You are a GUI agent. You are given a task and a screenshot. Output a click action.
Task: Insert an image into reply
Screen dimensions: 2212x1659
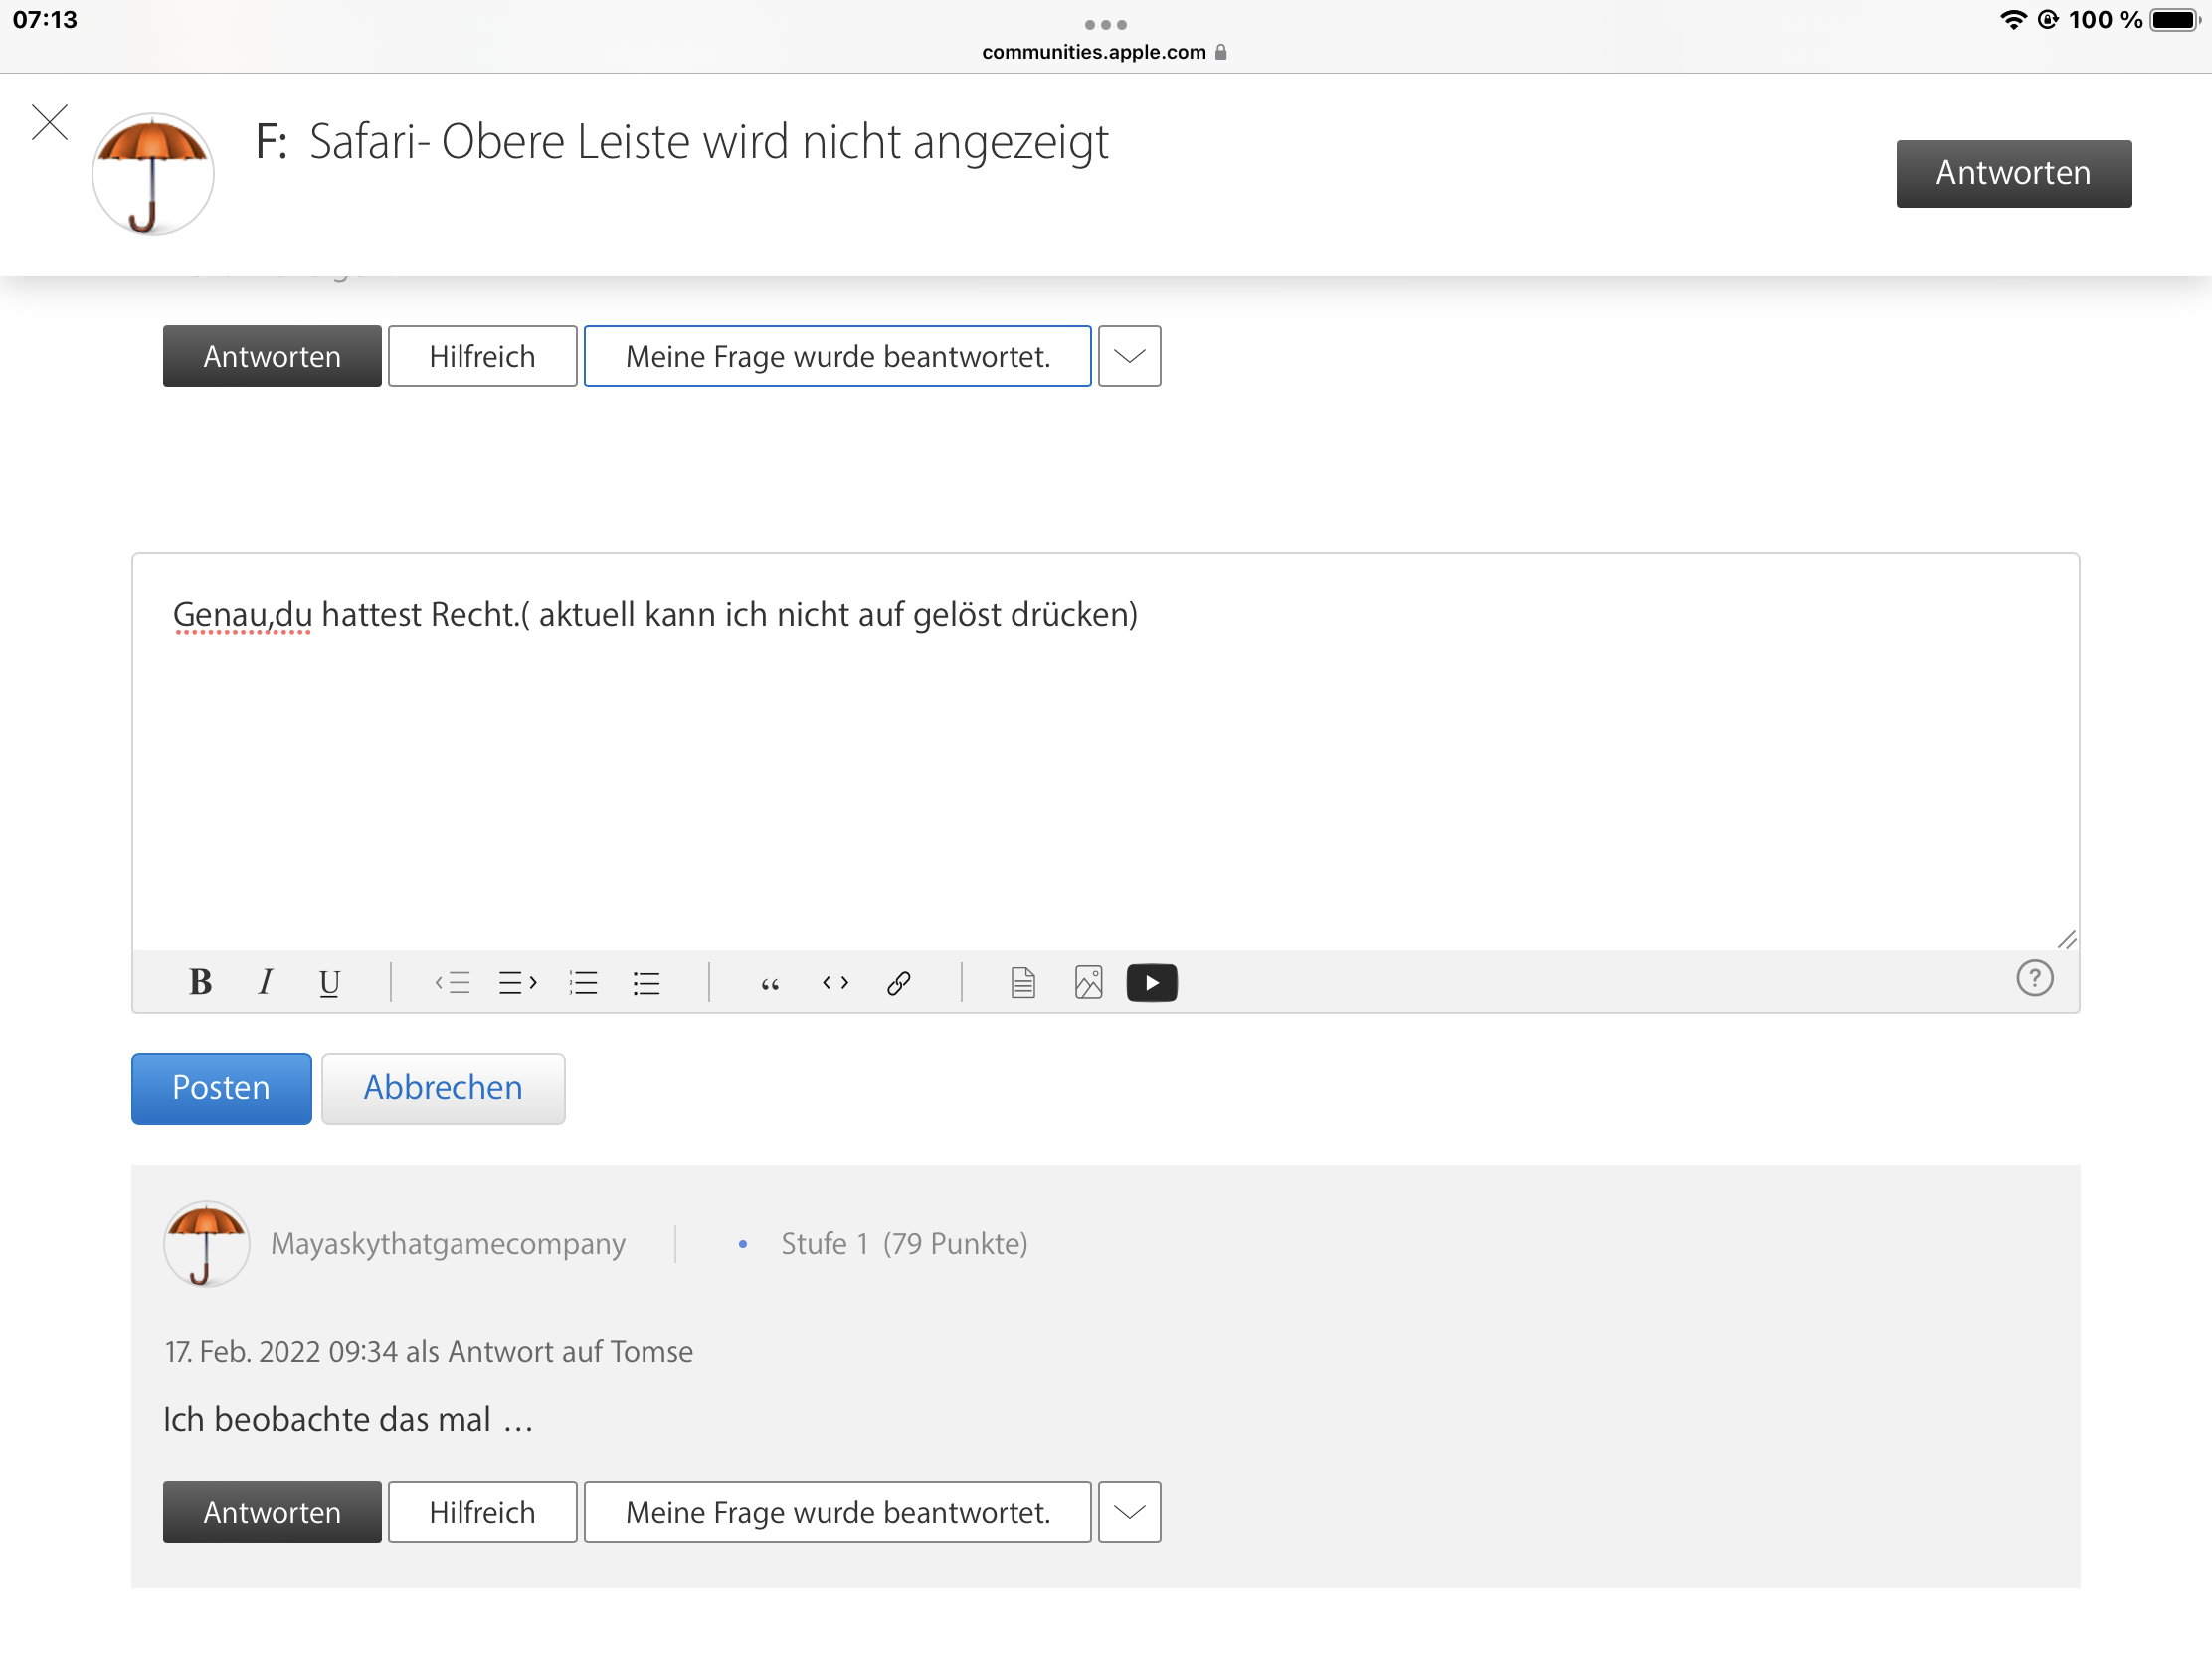coord(1088,982)
